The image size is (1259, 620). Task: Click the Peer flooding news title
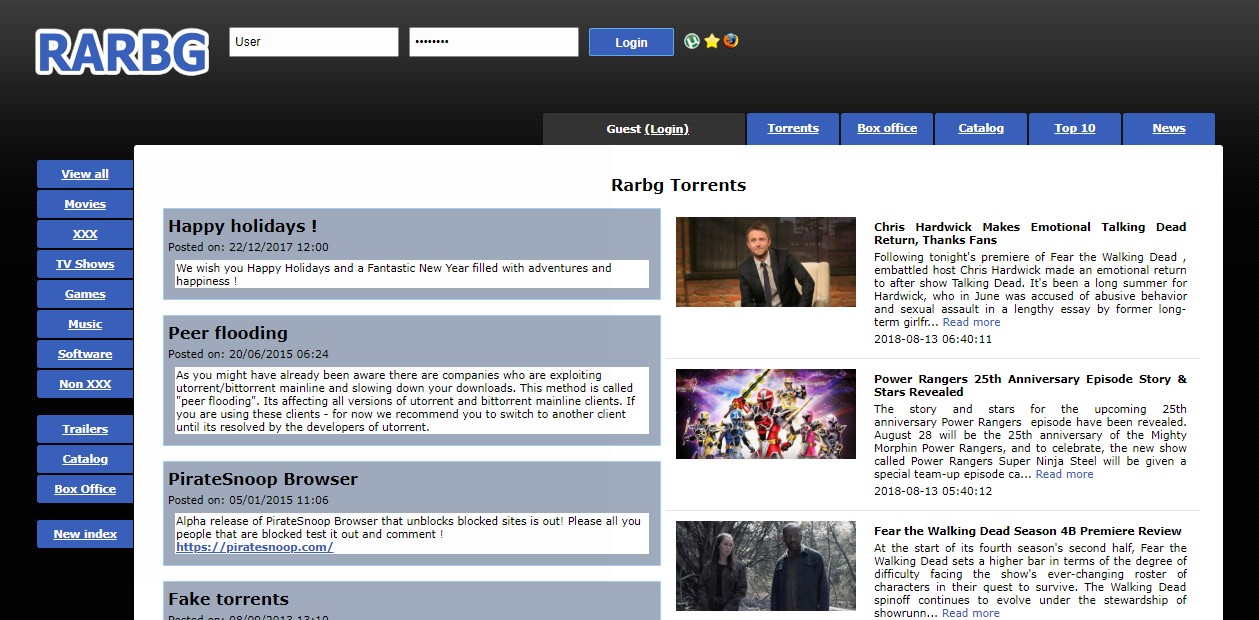click(228, 333)
